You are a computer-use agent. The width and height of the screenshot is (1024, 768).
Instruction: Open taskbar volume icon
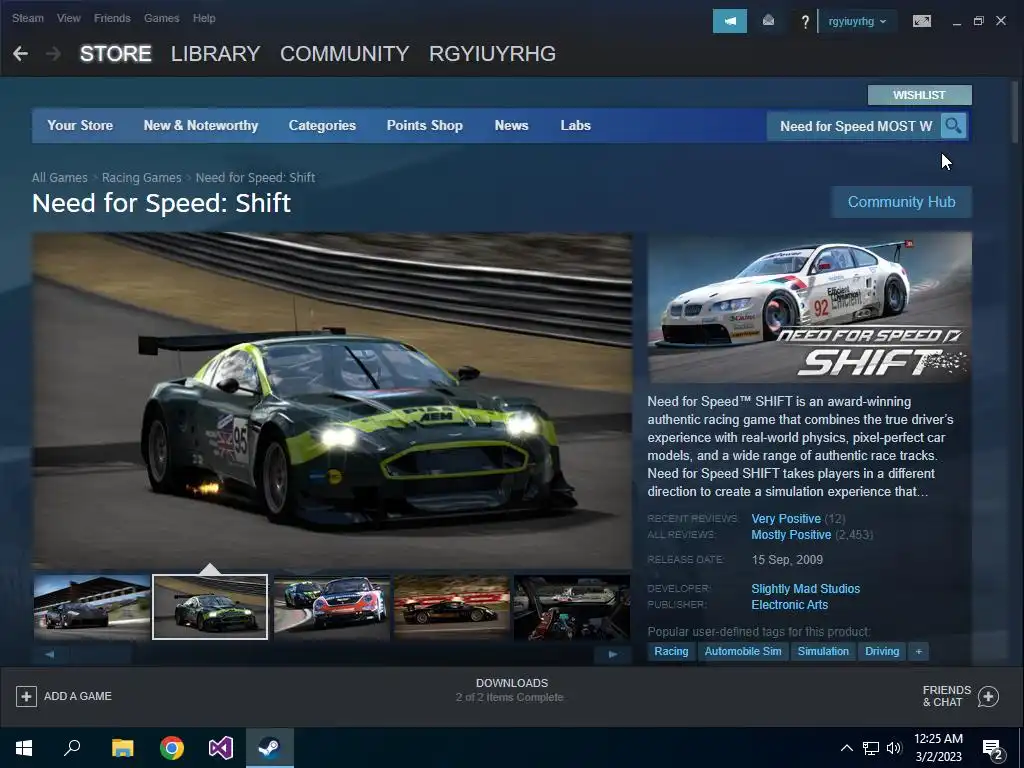point(894,748)
